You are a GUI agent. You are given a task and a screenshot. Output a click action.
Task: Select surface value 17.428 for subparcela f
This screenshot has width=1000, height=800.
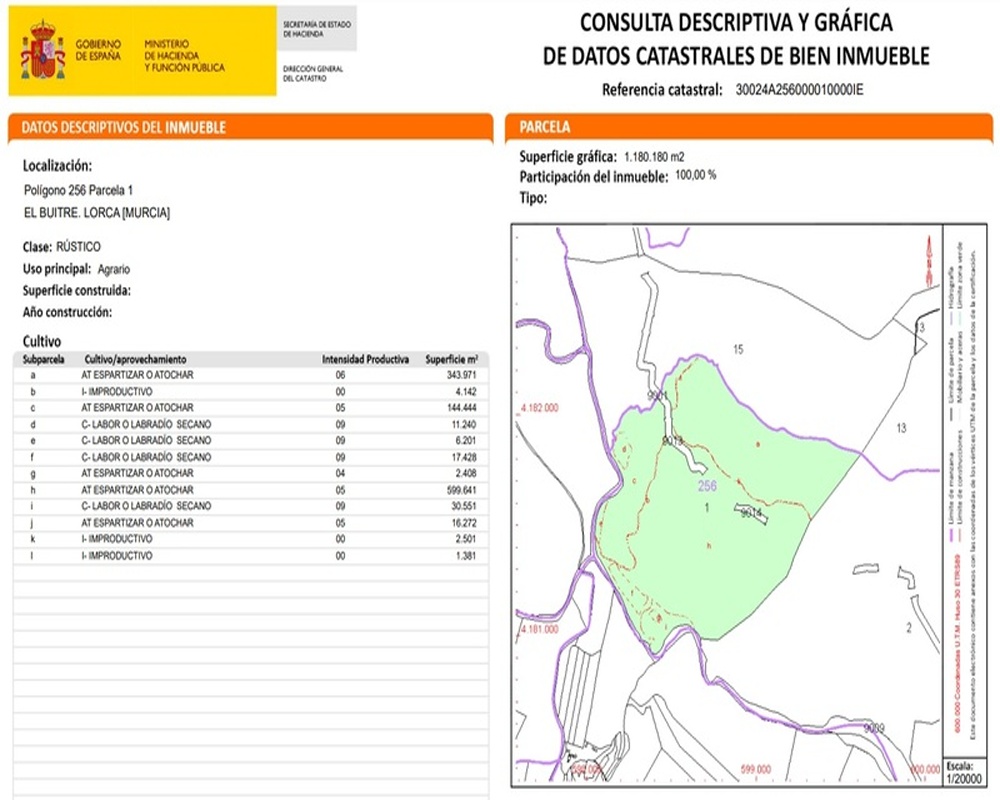point(464,457)
